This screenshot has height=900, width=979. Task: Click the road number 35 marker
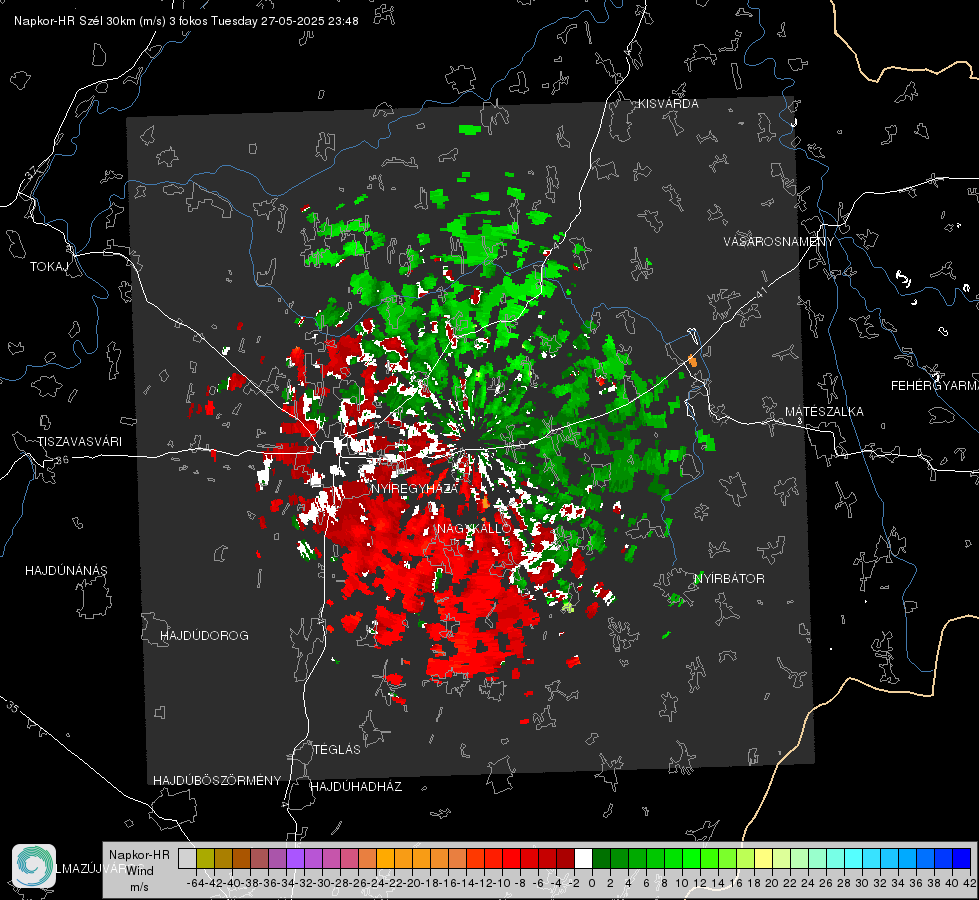(x=12, y=707)
